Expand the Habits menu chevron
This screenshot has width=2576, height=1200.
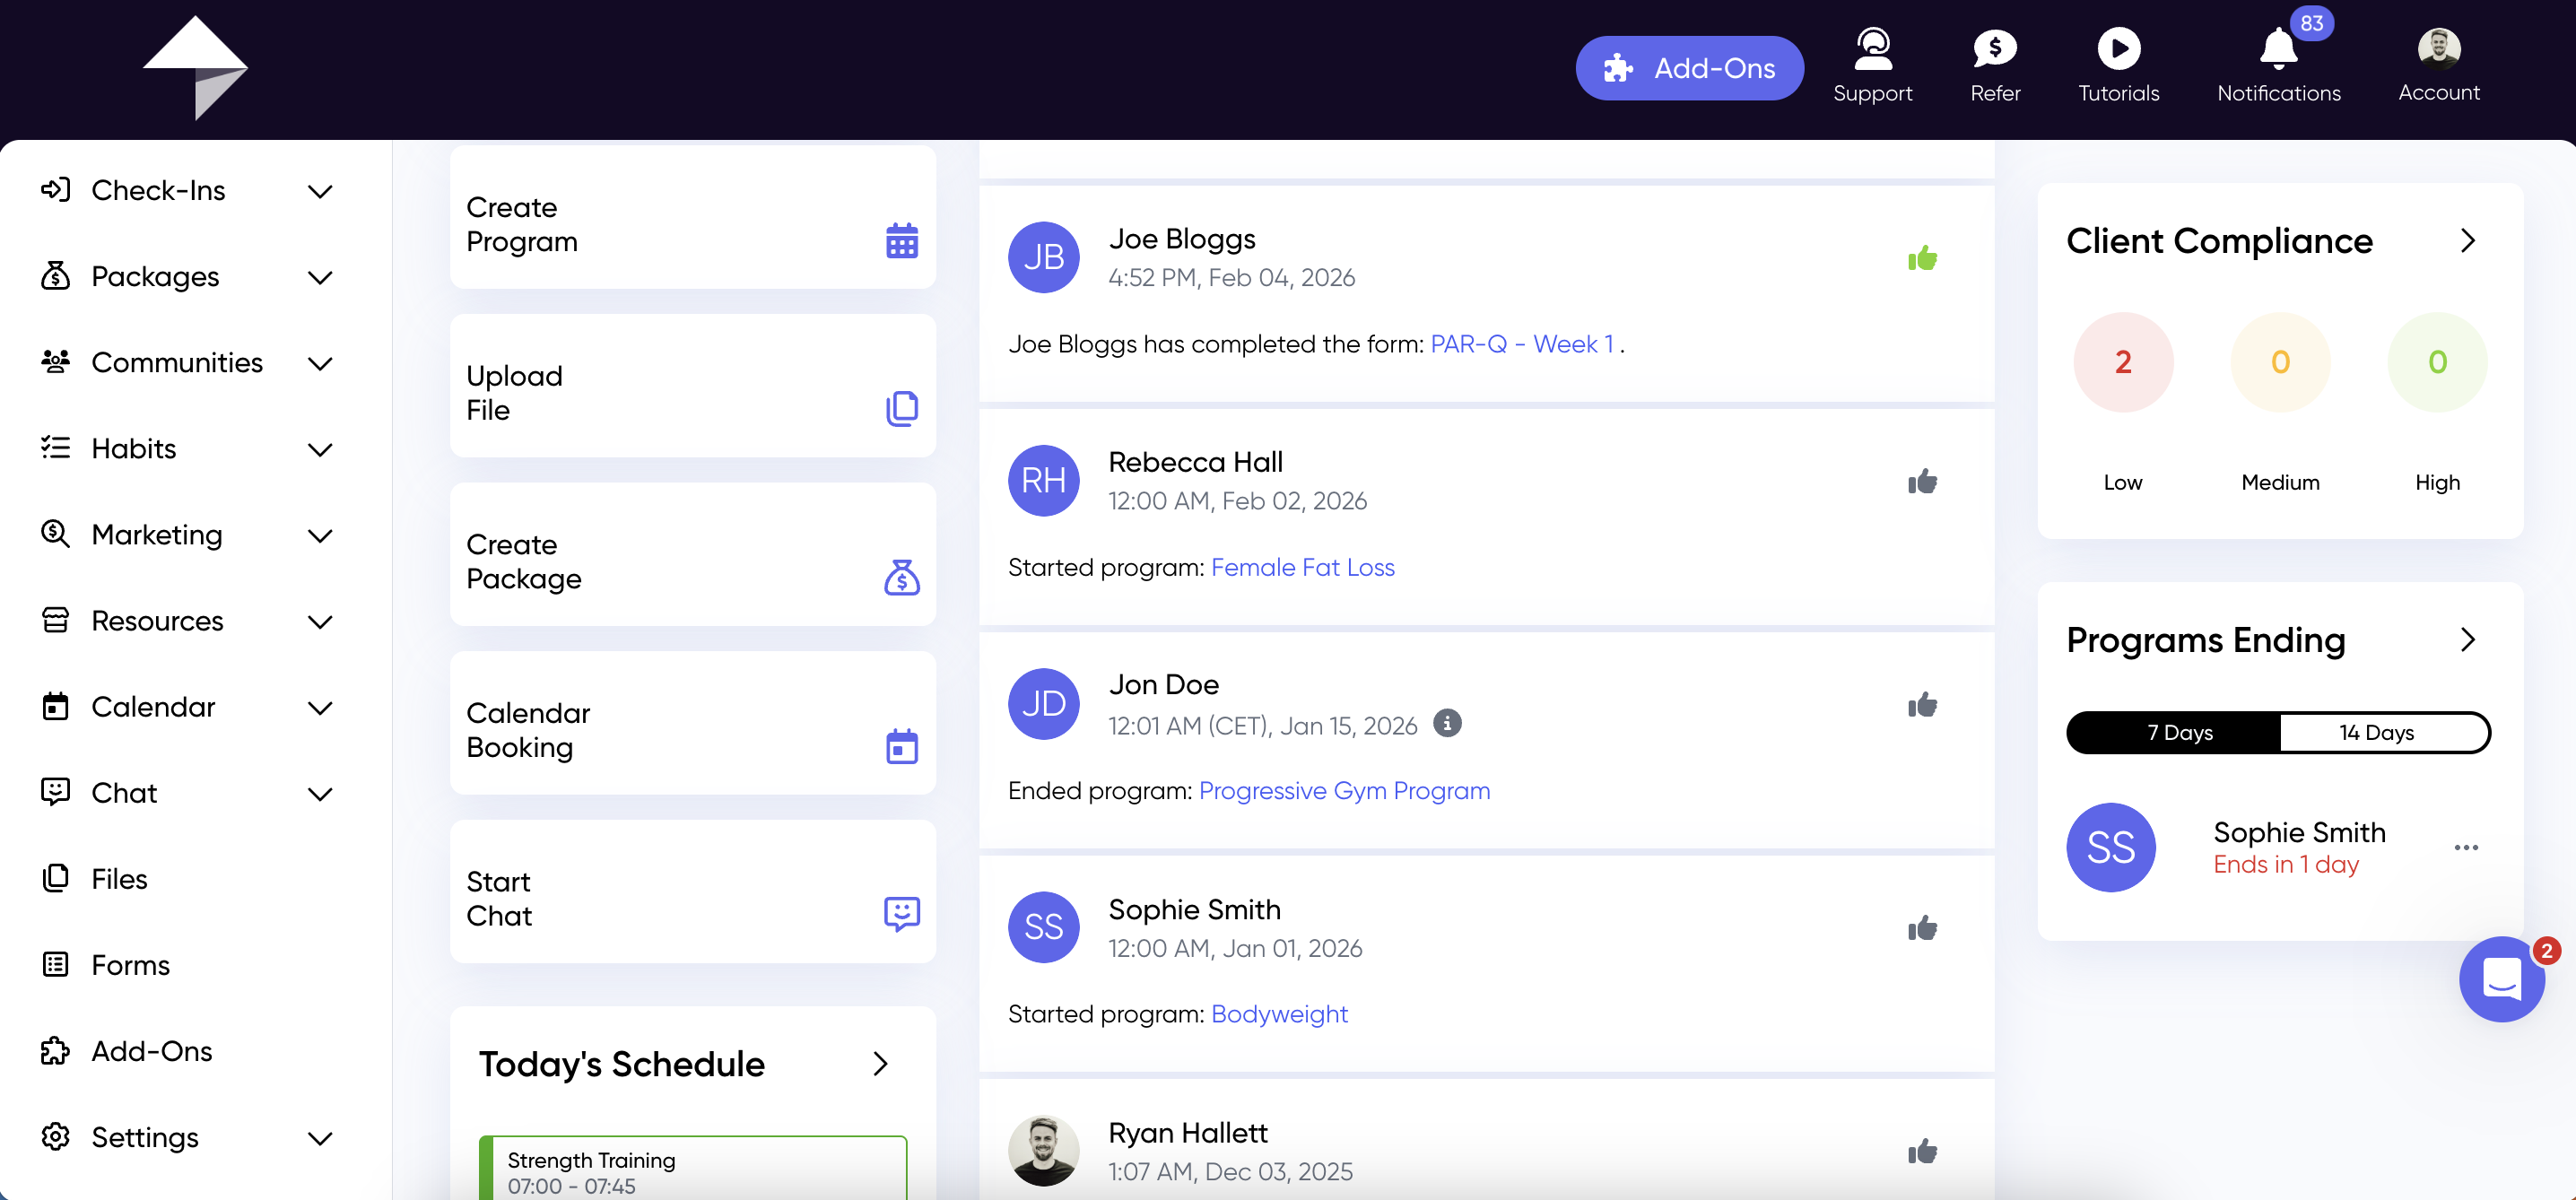[320, 449]
